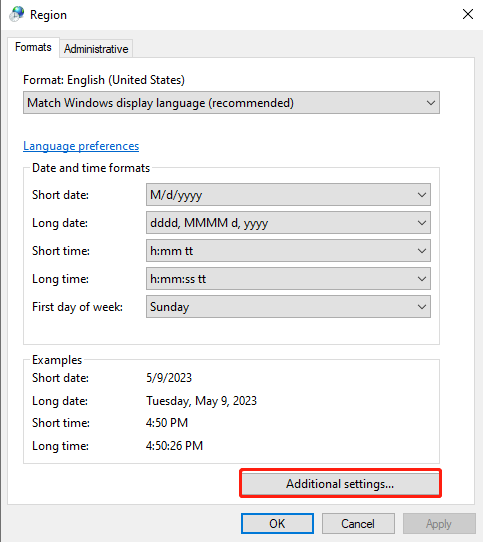Close the Region dialog window

(x=467, y=14)
